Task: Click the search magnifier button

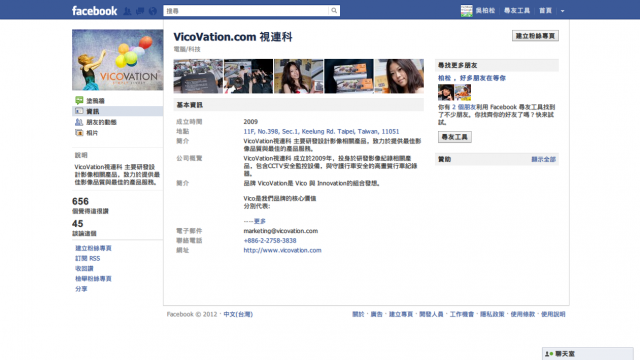Action: tap(334, 11)
